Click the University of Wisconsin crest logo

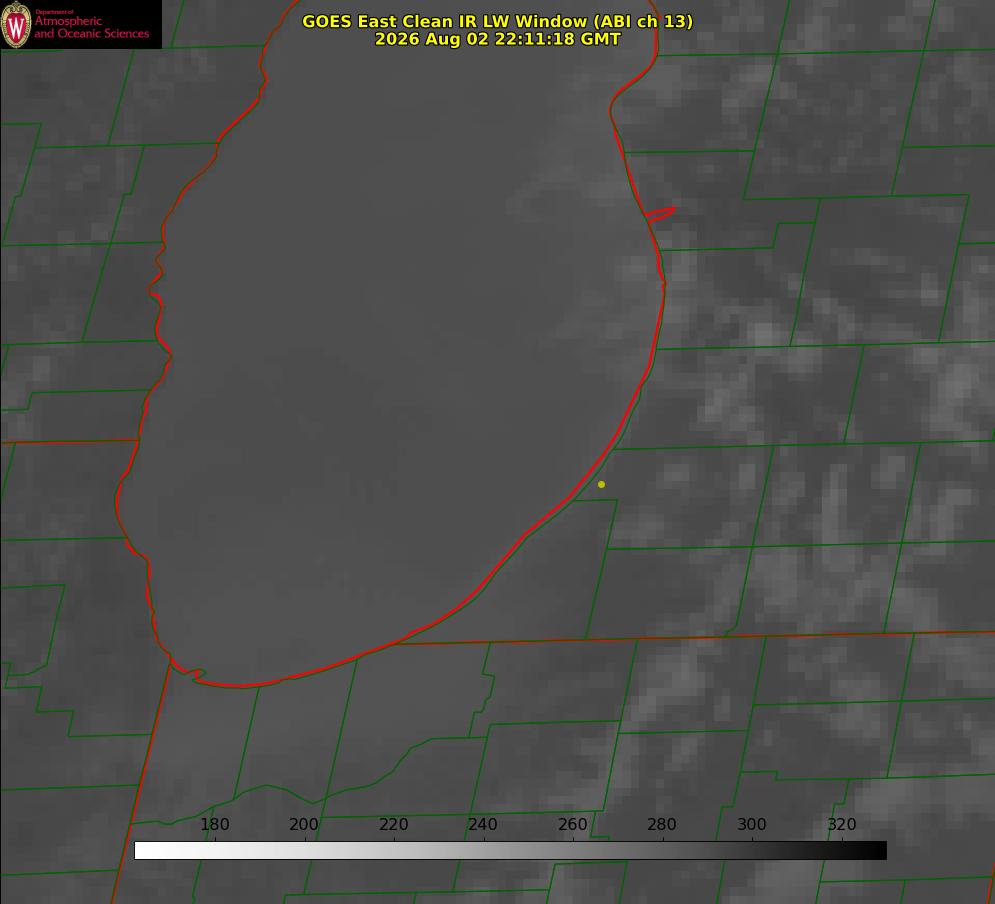[x=16, y=24]
